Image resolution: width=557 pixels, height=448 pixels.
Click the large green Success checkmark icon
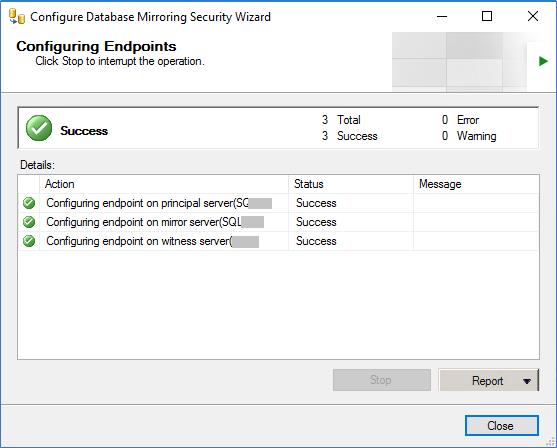pos(39,128)
